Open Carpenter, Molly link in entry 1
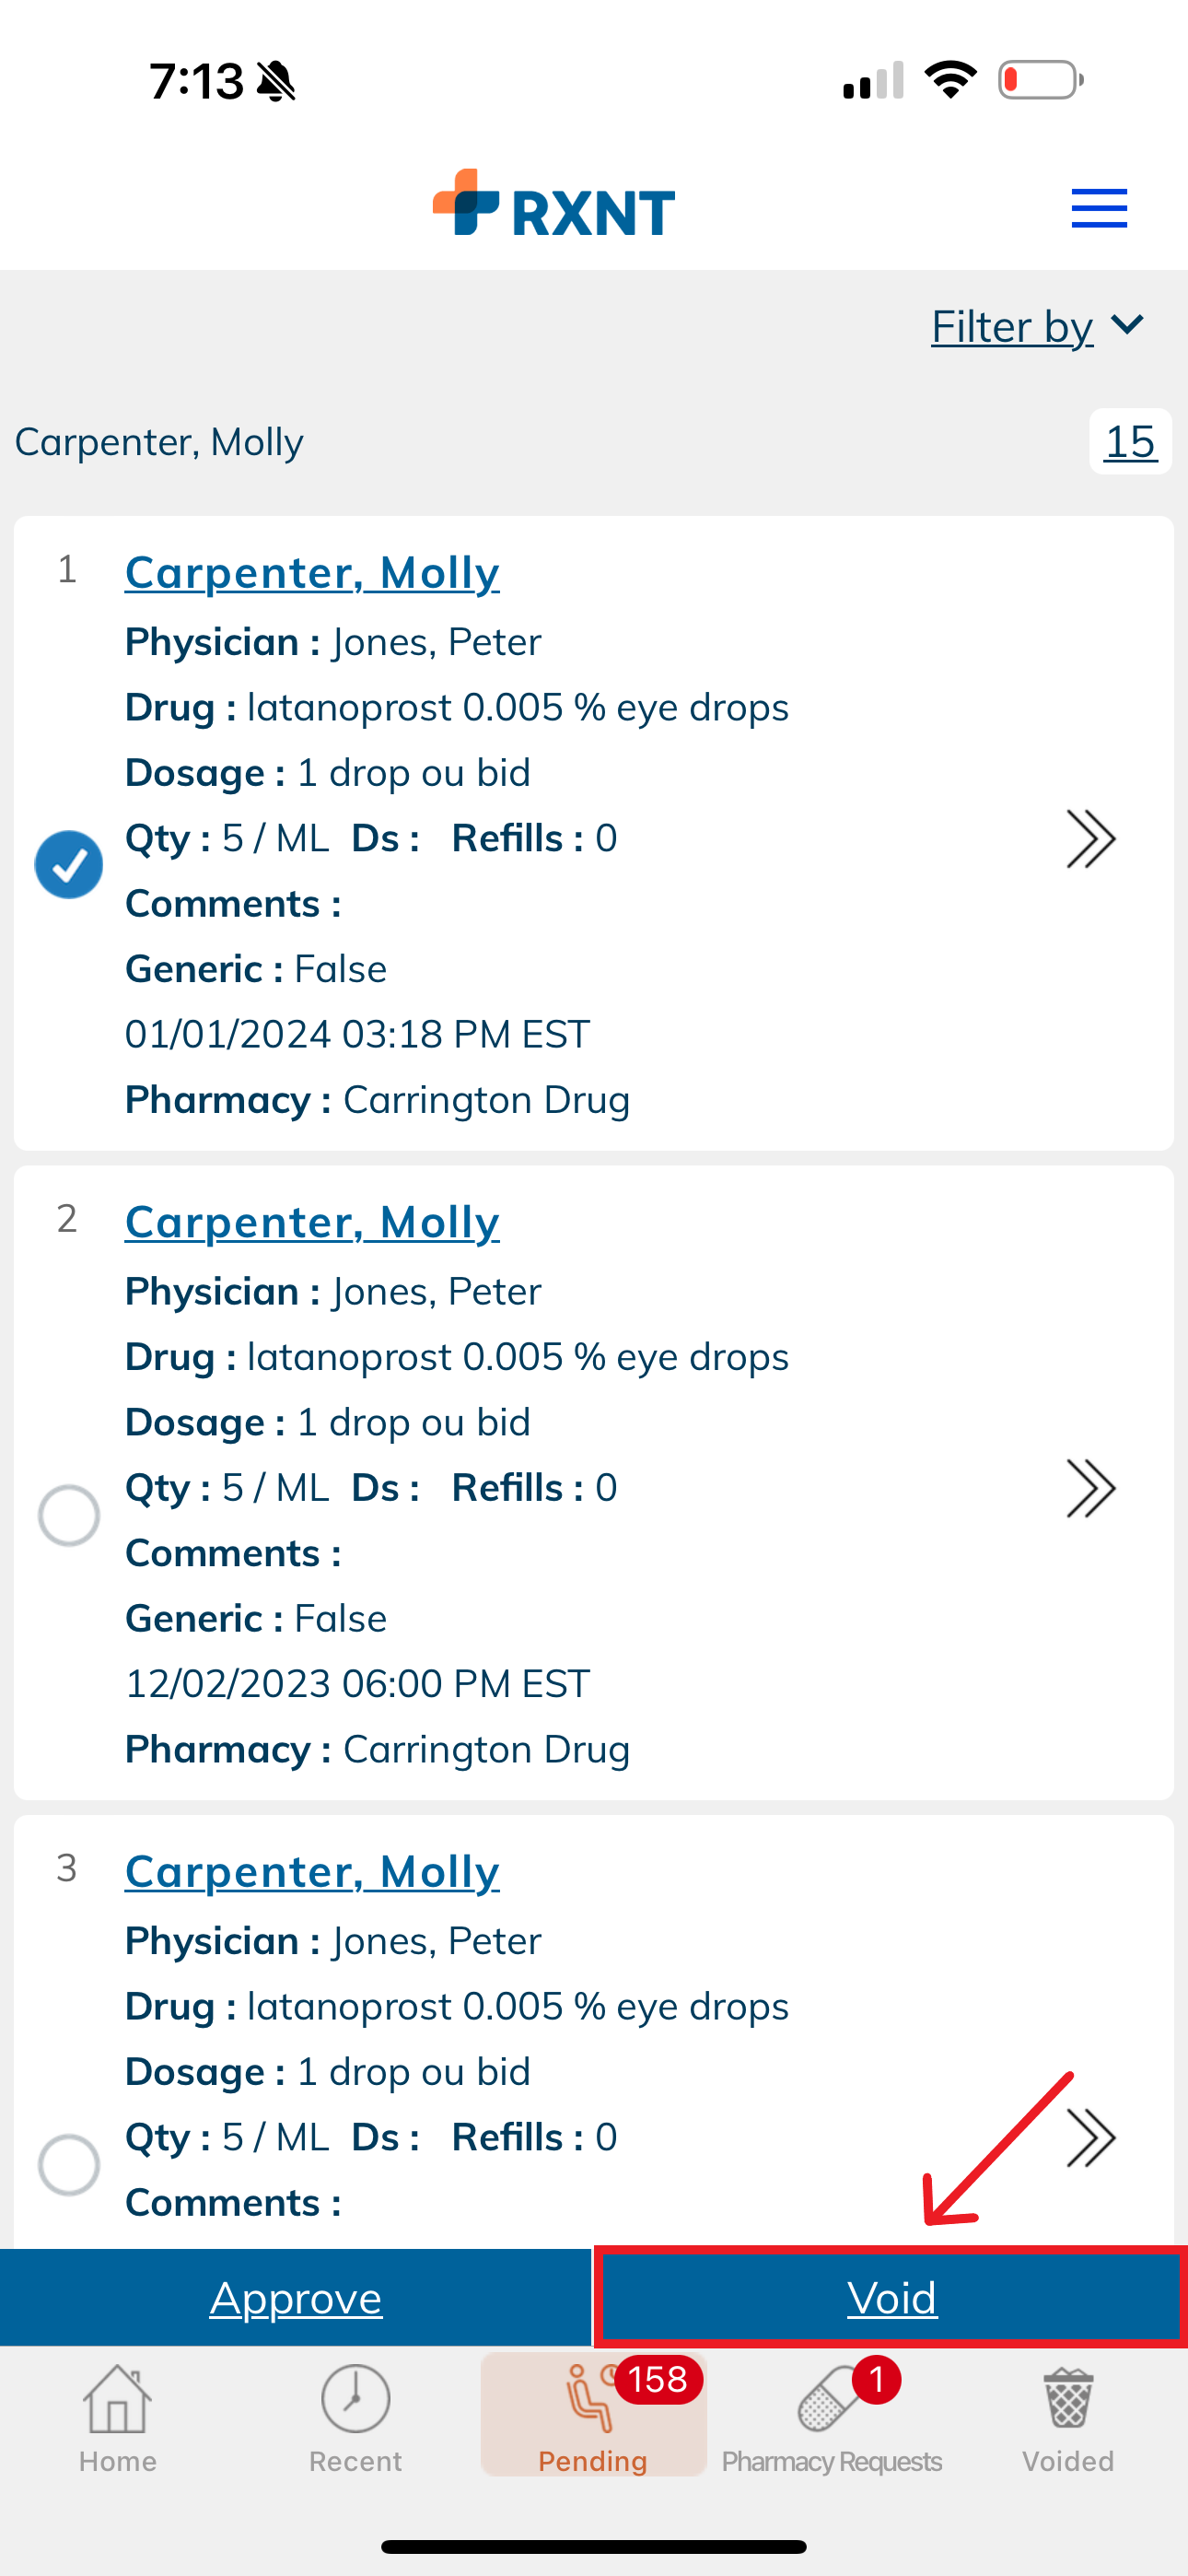 click(x=312, y=572)
